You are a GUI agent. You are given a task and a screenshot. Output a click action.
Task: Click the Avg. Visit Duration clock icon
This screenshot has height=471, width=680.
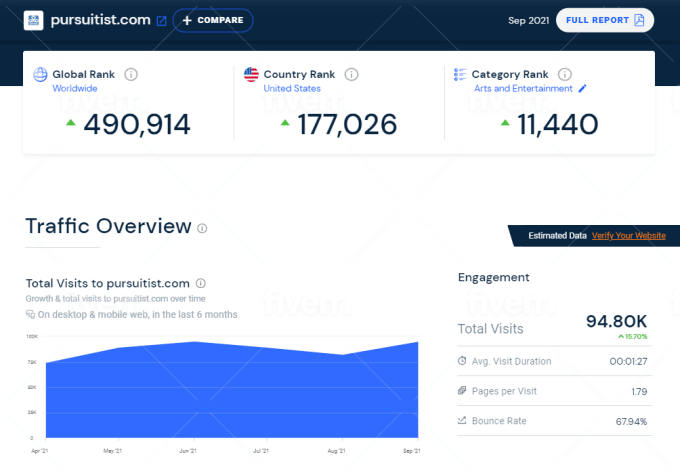(x=462, y=361)
